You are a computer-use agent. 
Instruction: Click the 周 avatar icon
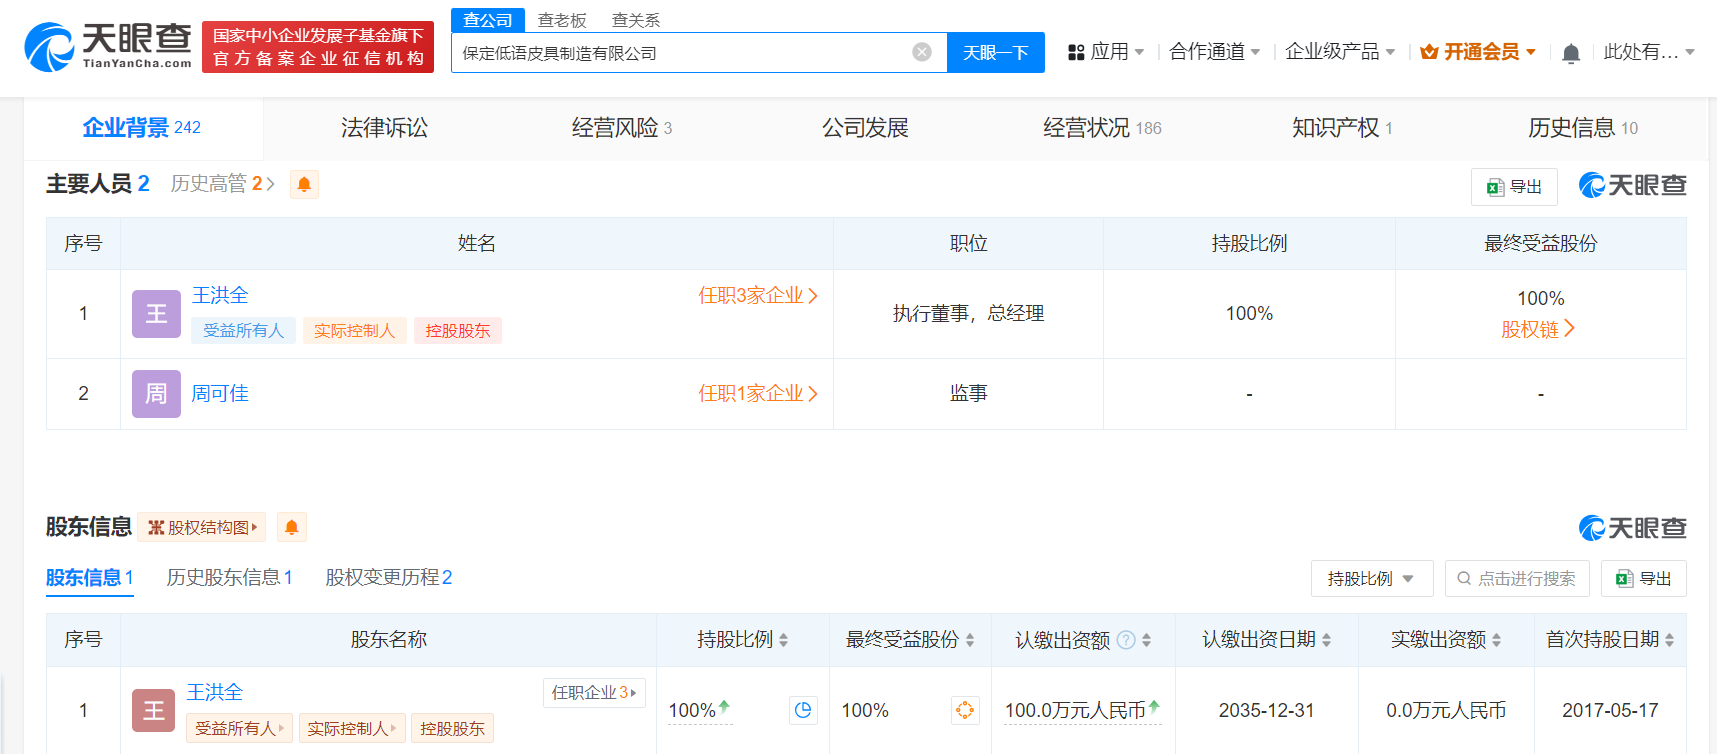(156, 394)
